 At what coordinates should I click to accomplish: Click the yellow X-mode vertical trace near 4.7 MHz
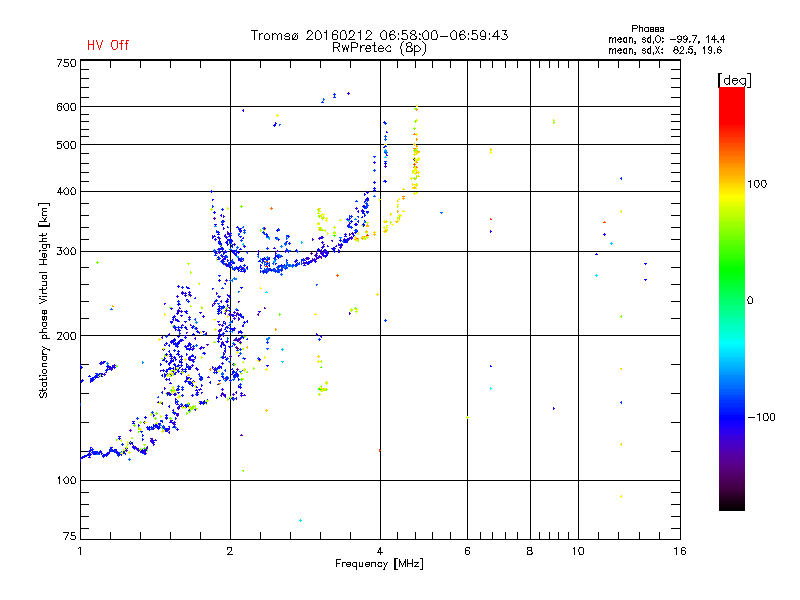(416, 151)
